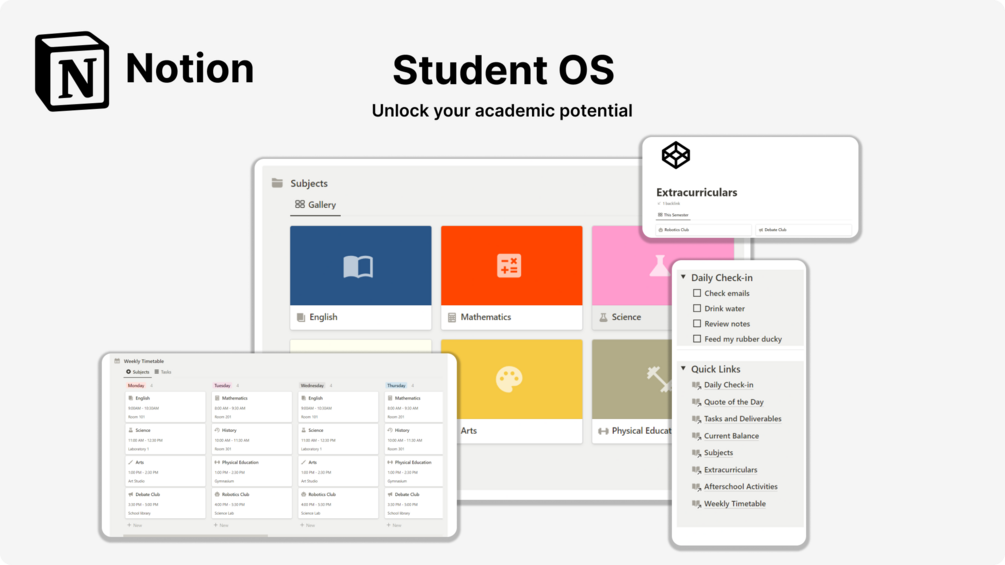Open Thursday's Debate Club timetable card
This screenshot has width=1005, height=565.
pos(414,504)
